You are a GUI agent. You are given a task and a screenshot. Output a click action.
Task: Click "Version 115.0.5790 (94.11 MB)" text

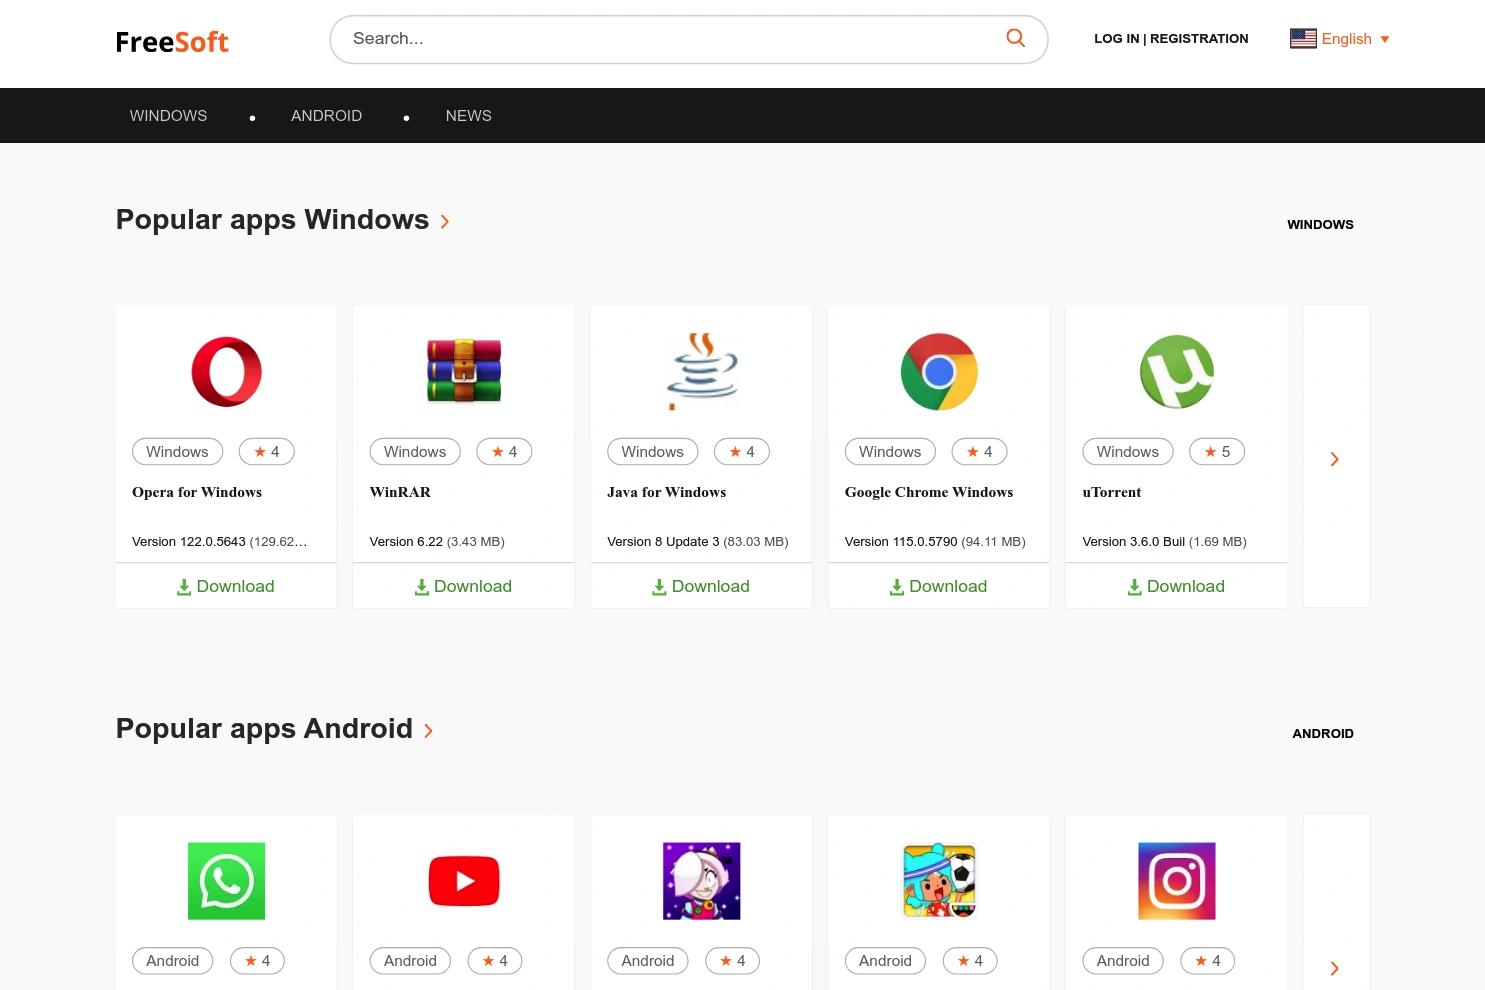pos(935,542)
